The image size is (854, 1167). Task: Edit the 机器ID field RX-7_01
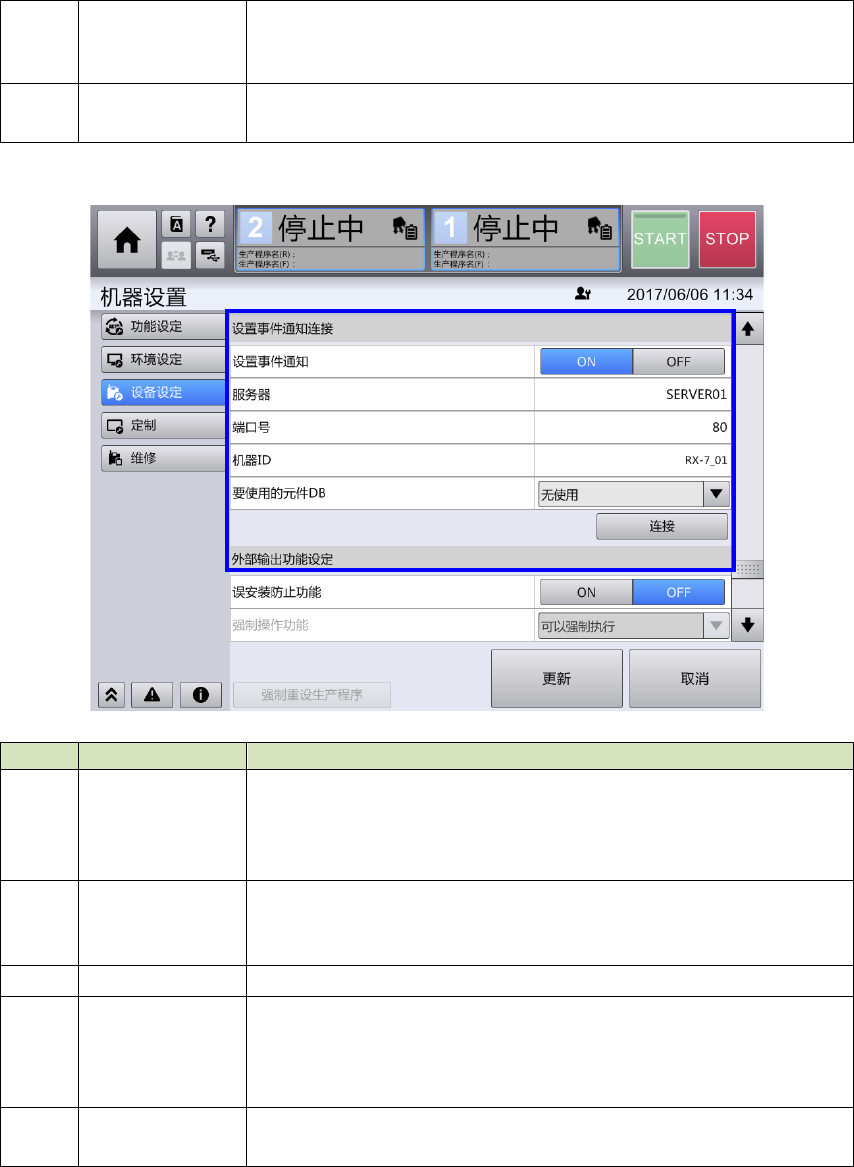tap(633, 460)
